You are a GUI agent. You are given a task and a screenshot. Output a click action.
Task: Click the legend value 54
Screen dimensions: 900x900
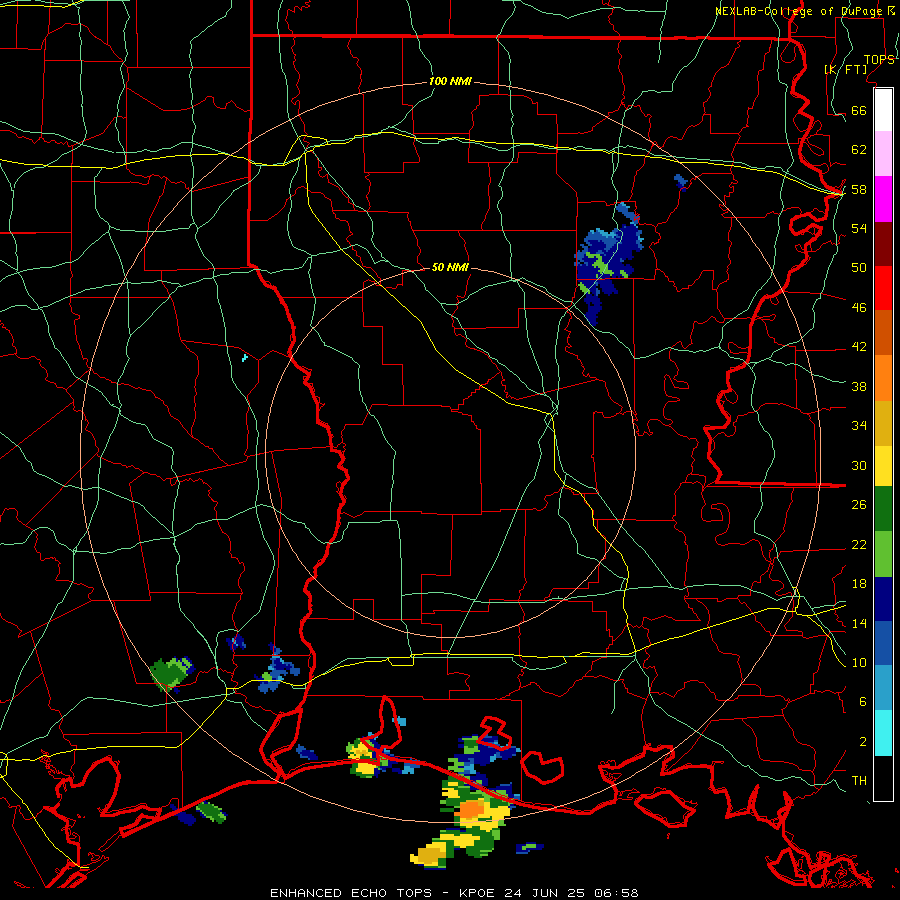(859, 228)
